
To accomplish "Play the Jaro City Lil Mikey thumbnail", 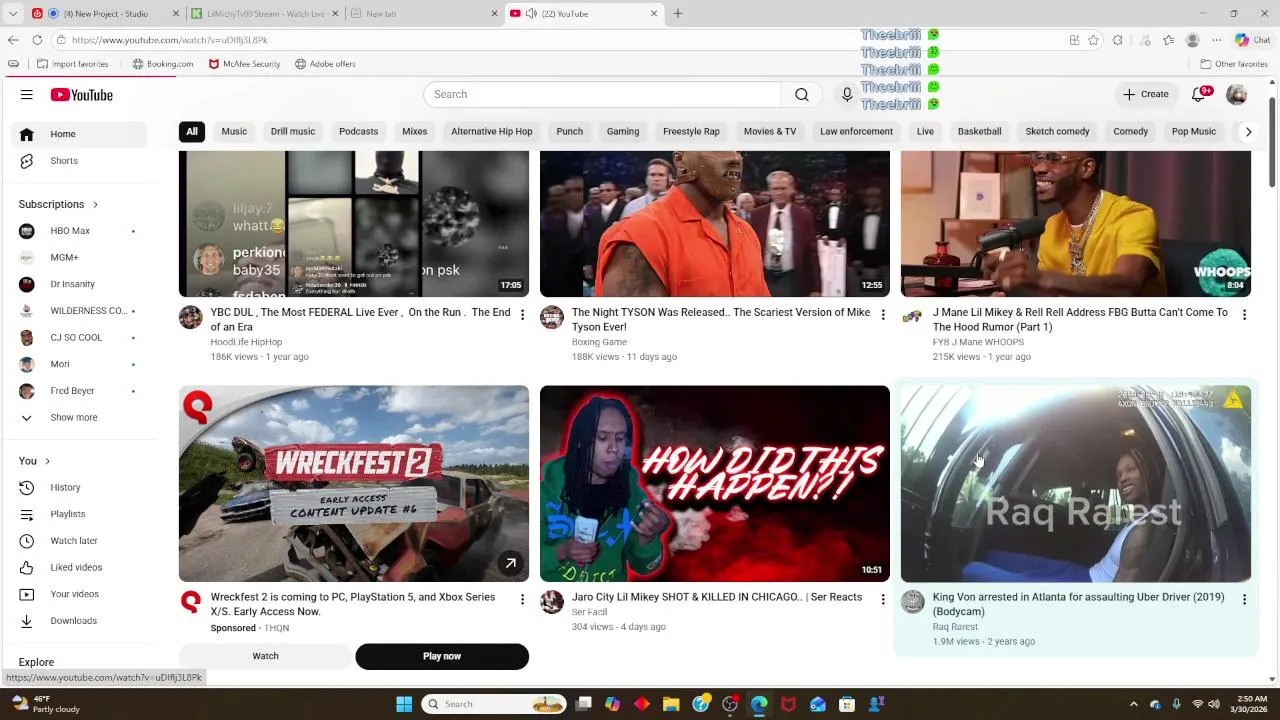I will [715, 484].
